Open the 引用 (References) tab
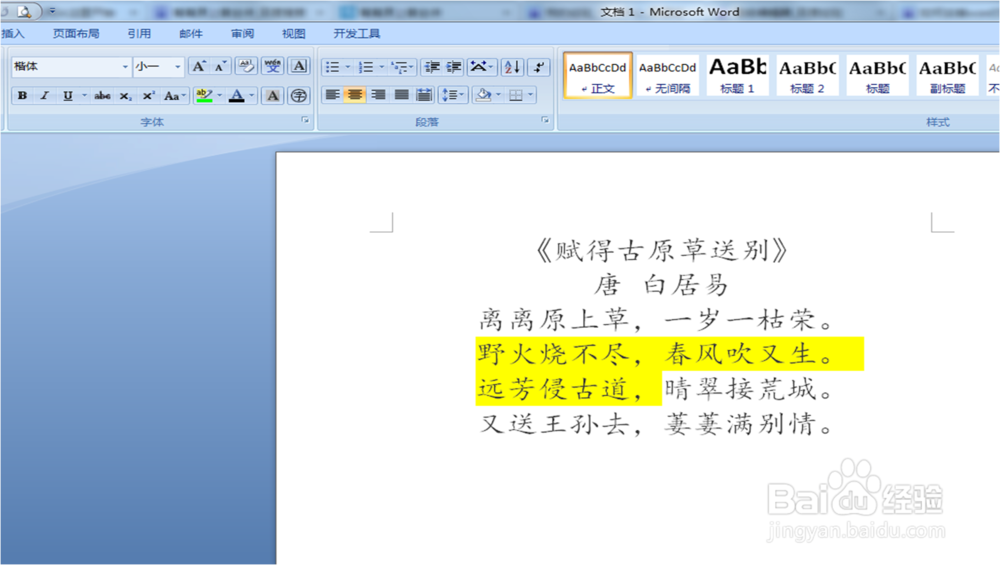Screen dimensions: 1000x565 139,34
